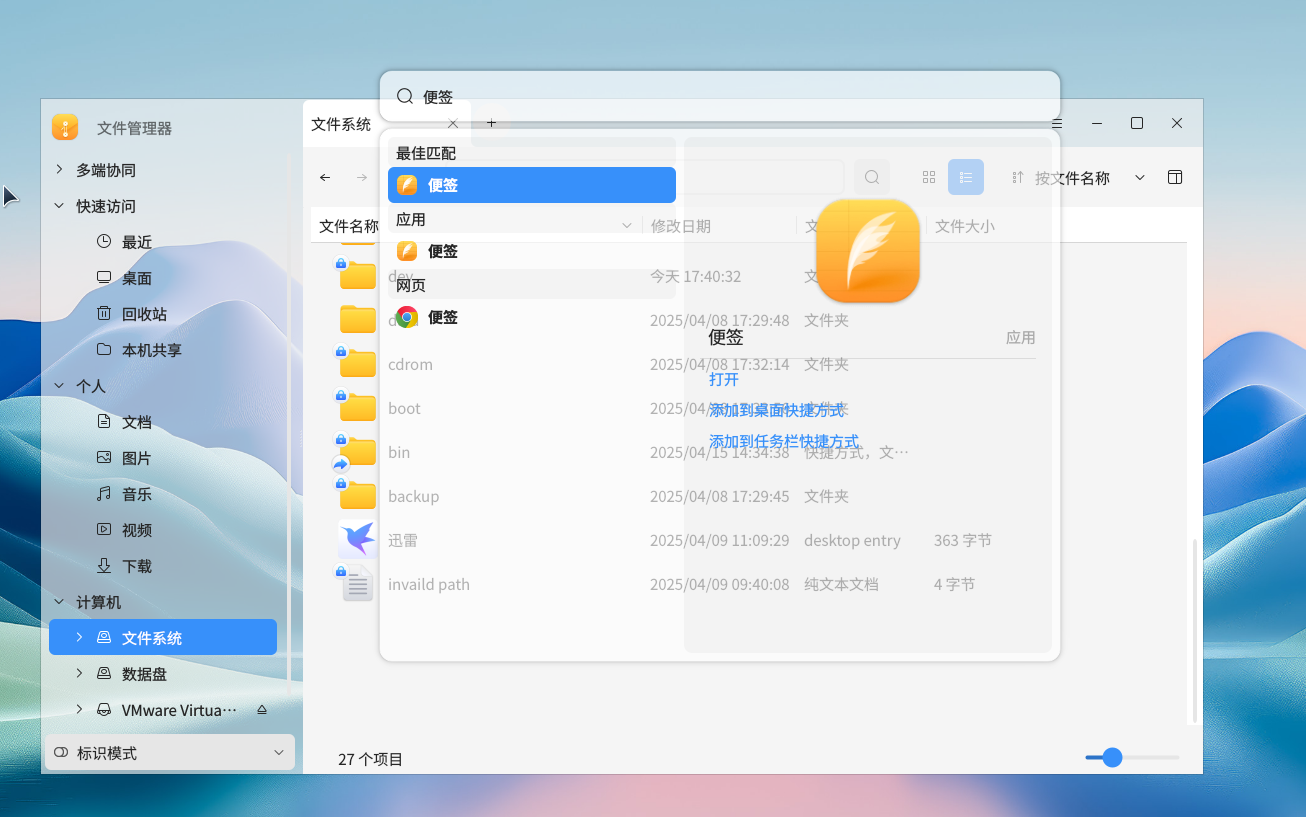Click 打开 to launch 便签
Image resolution: width=1306 pixels, height=817 pixels.
click(x=723, y=379)
